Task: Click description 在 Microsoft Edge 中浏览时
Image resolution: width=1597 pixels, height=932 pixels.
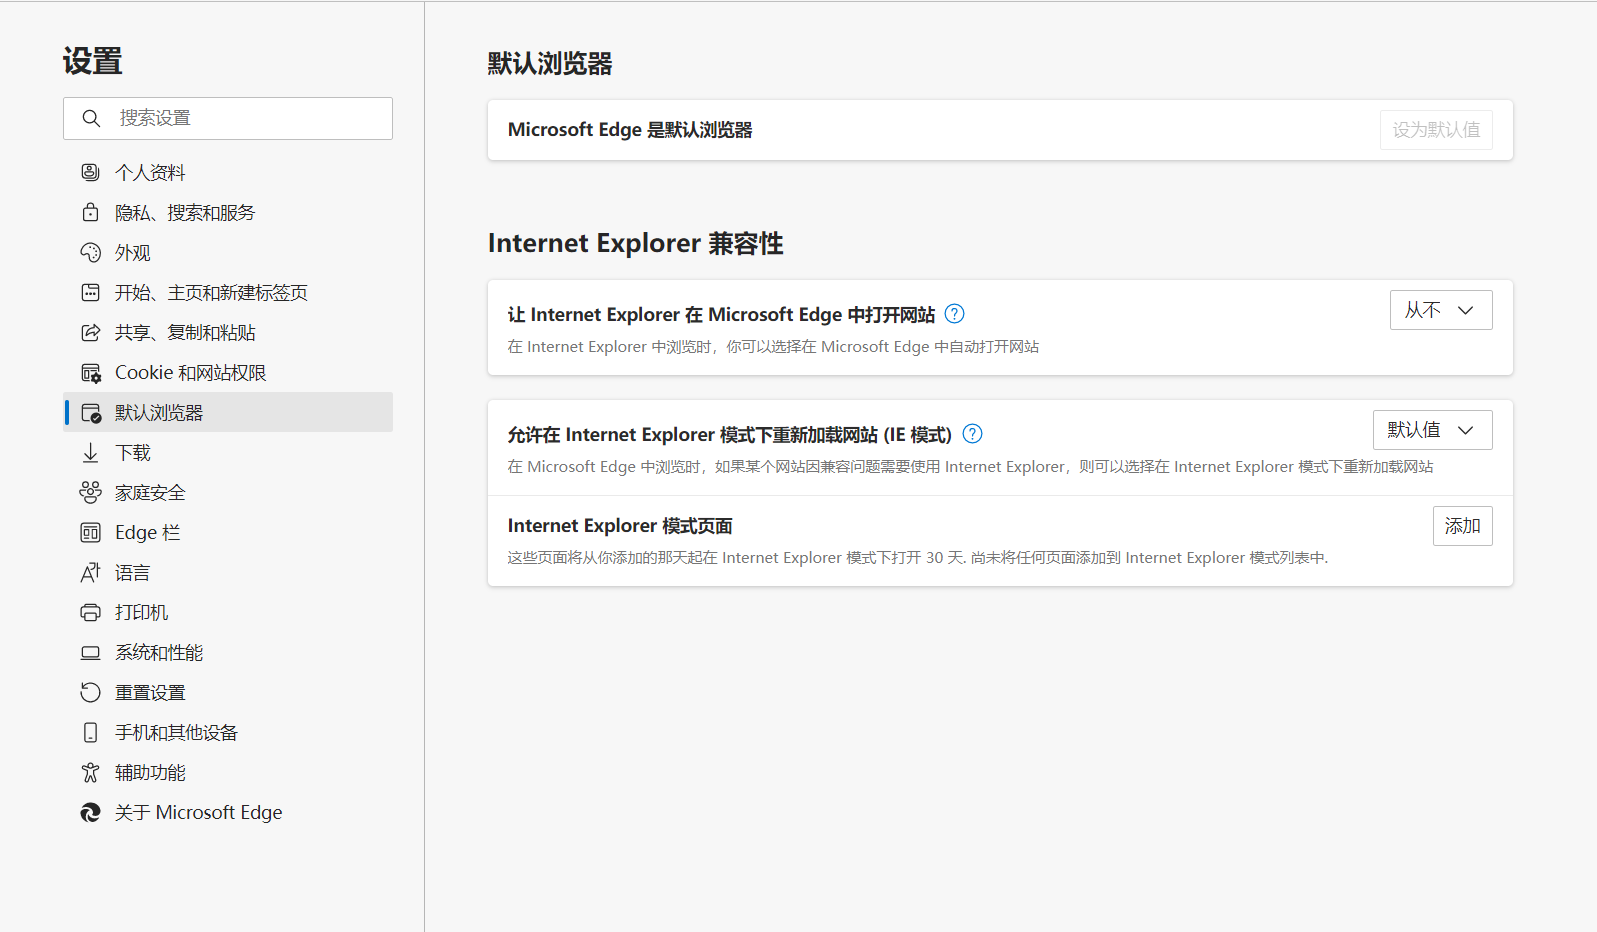Action: click(970, 467)
